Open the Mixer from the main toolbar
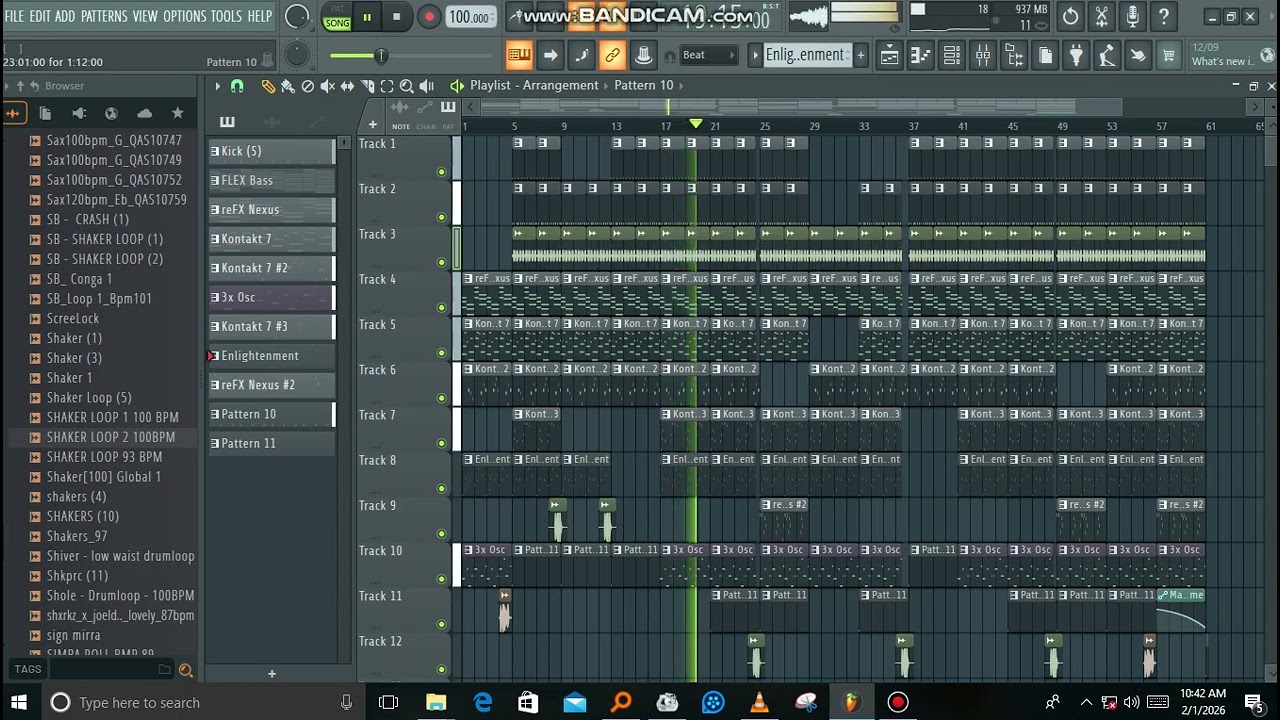Image resolution: width=1280 pixels, height=720 pixels. click(x=983, y=55)
